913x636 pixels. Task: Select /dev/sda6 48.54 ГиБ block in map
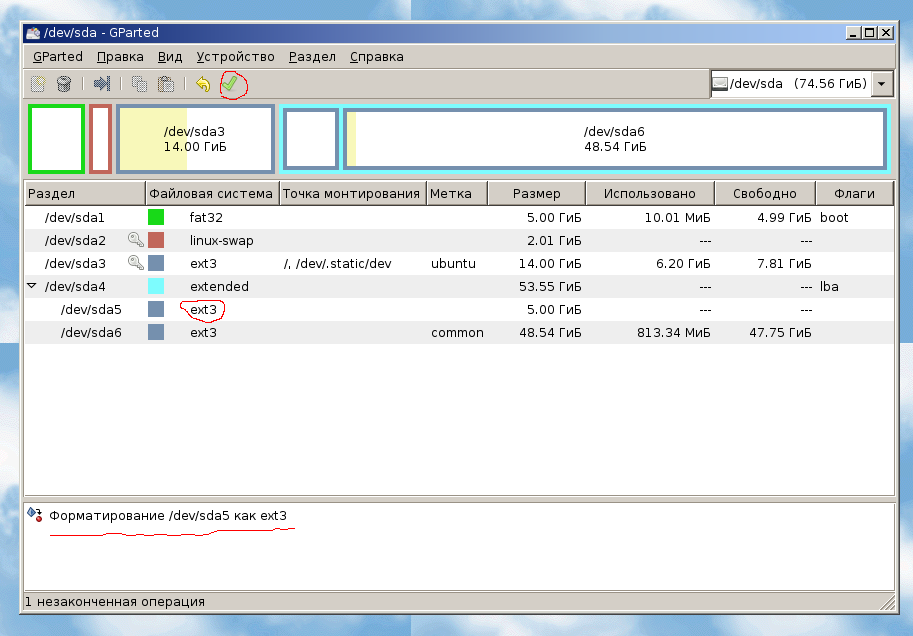click(x=615, y=139)
